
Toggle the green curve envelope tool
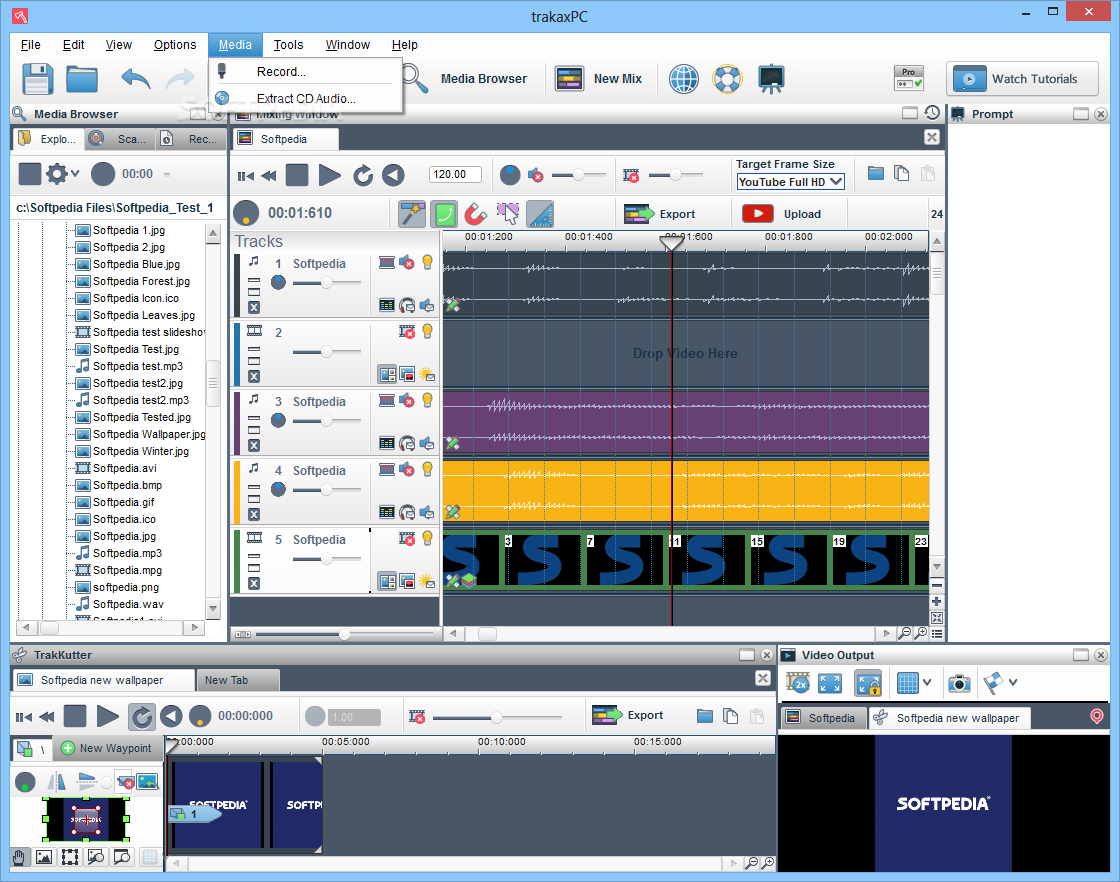coord(444,214)
